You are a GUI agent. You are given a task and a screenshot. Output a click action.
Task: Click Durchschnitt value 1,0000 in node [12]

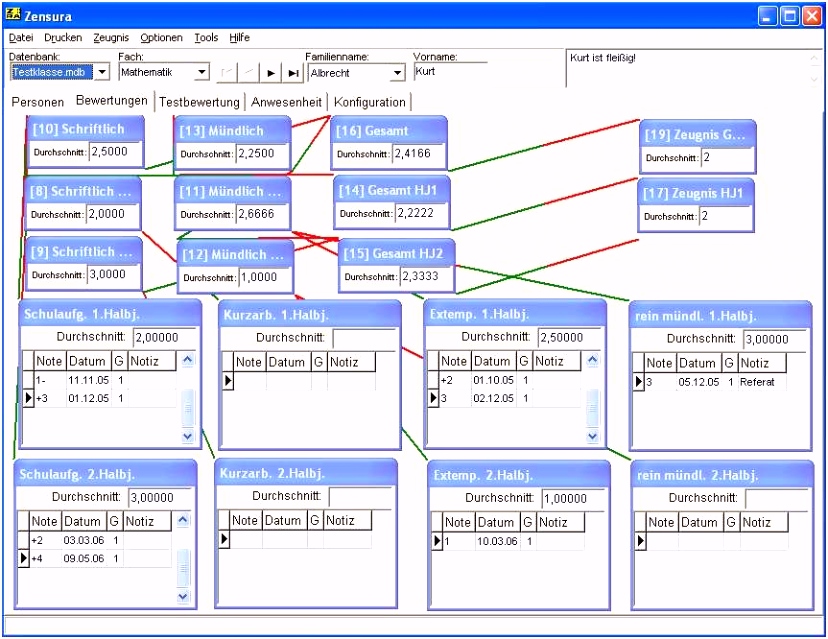(x=265, y=277)
